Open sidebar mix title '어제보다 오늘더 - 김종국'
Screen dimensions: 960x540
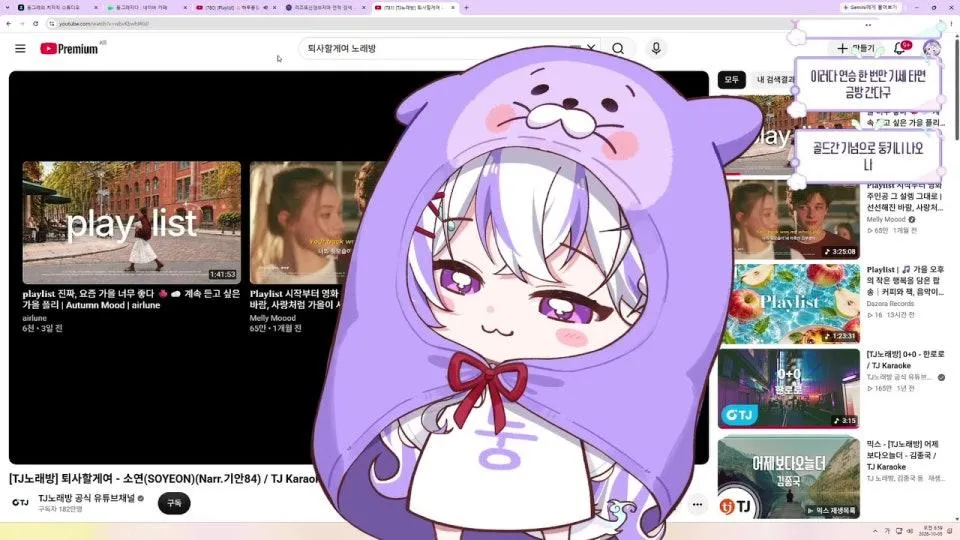click(901, 455)
